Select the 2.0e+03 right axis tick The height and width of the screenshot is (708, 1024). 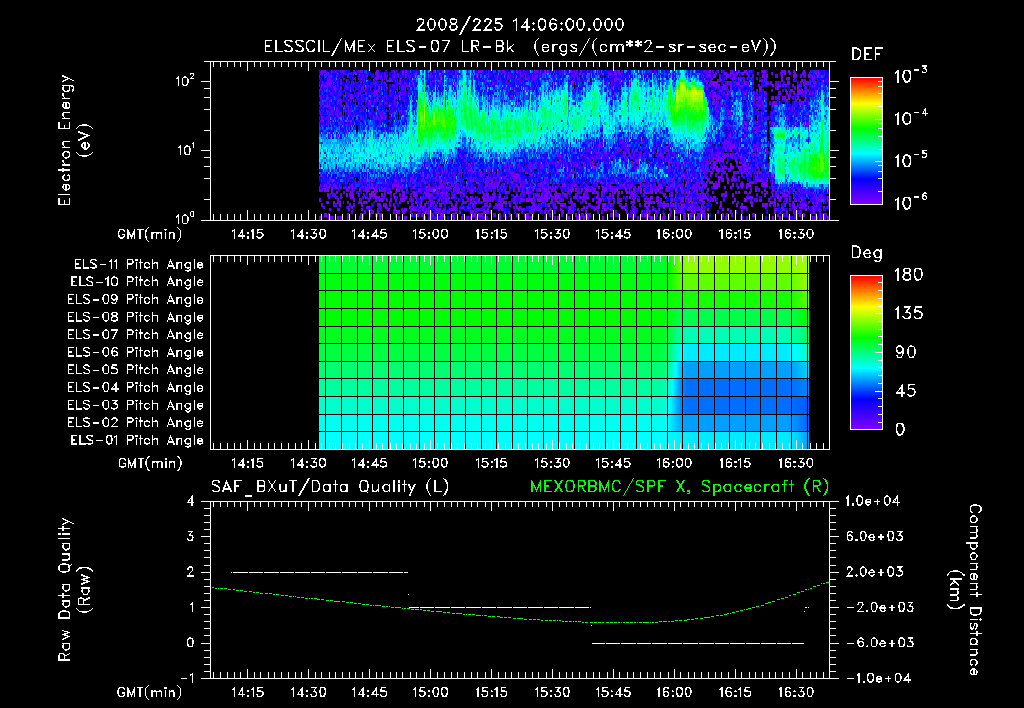875,571
